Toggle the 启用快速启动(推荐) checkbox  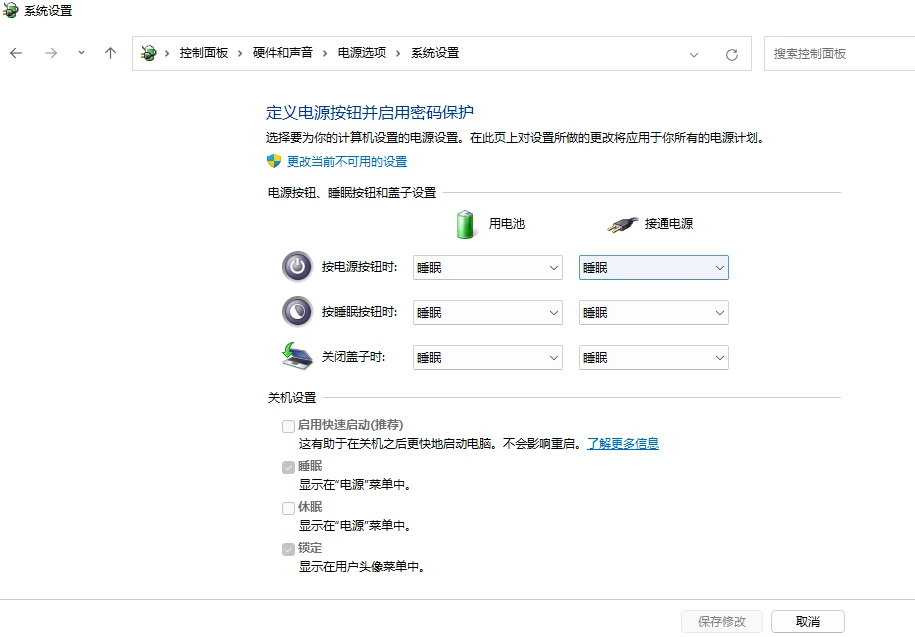288,426
